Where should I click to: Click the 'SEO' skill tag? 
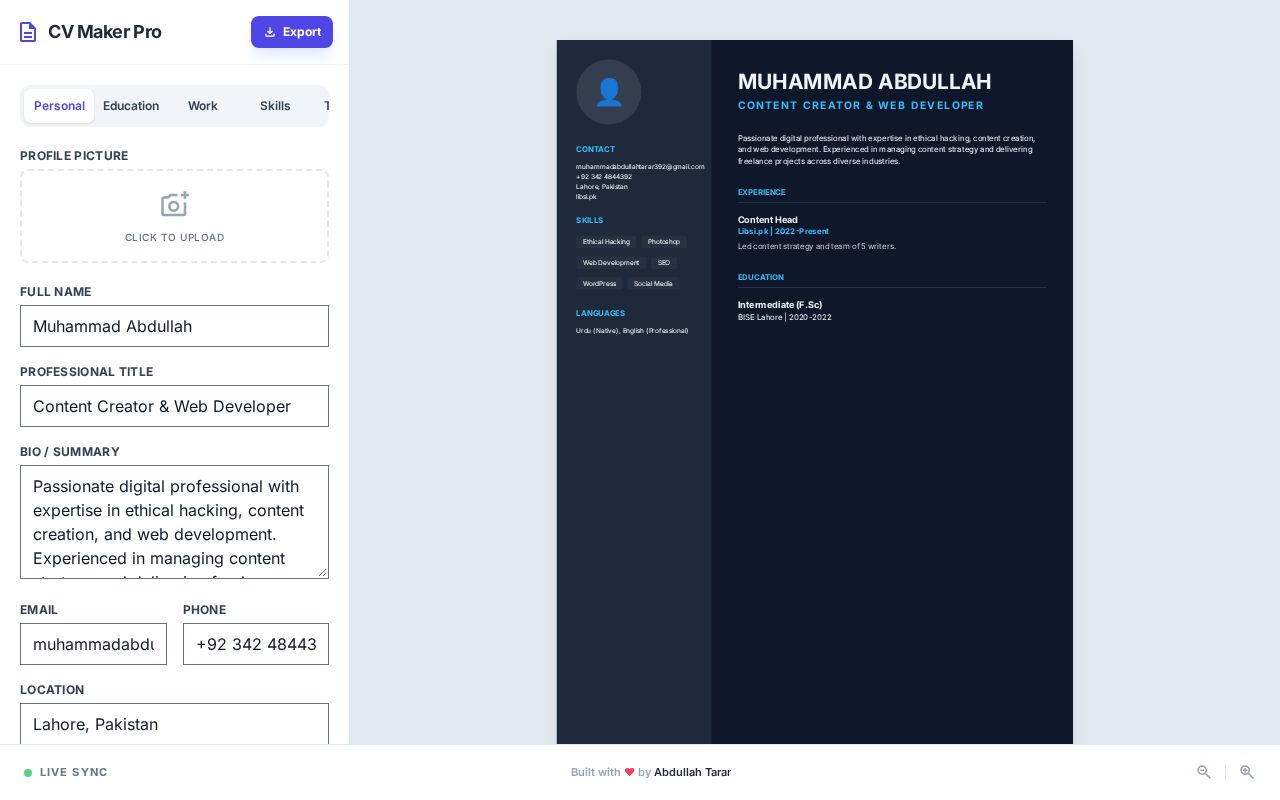pyautogui.click(x=664, y=263)
